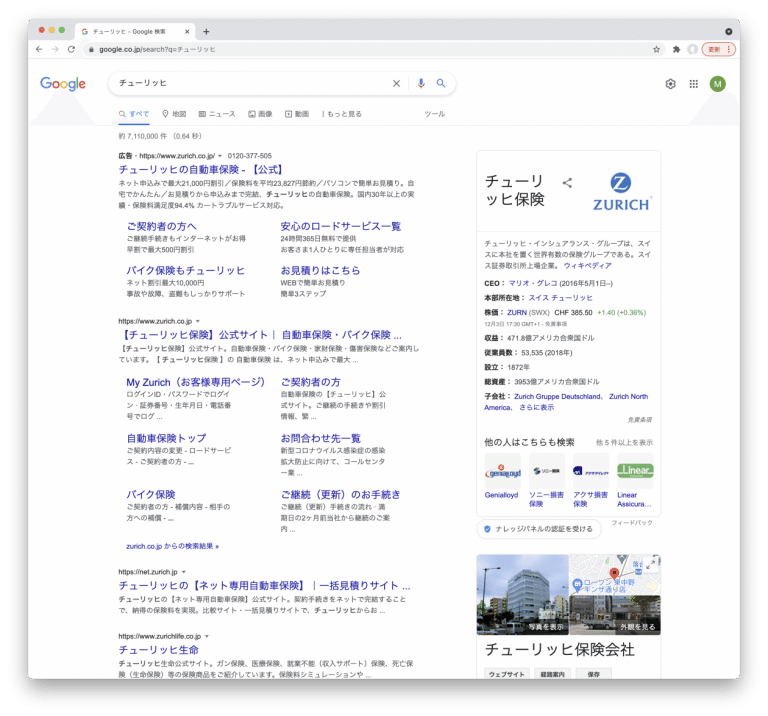Screen dimensions: 768x716
Task: Click the Google logo
Action: [63, 83]
